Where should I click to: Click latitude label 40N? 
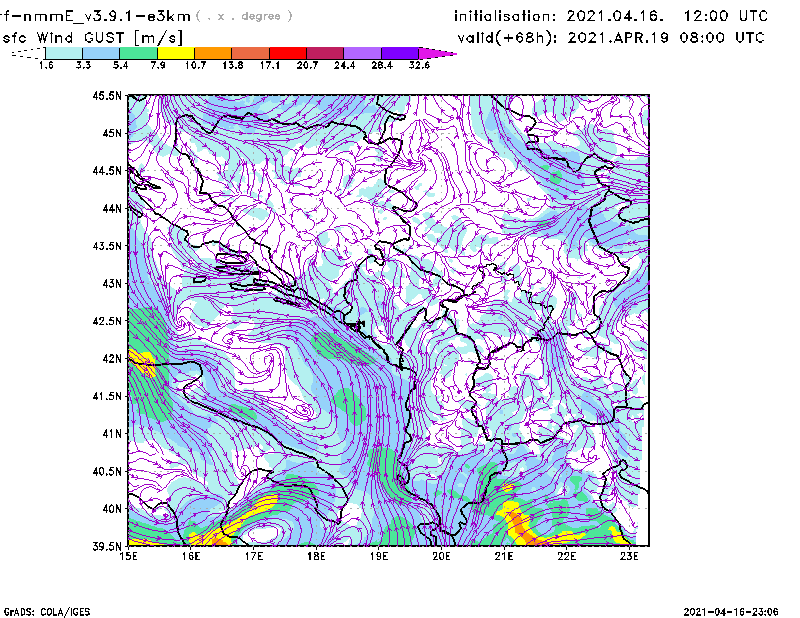[112, 509]
